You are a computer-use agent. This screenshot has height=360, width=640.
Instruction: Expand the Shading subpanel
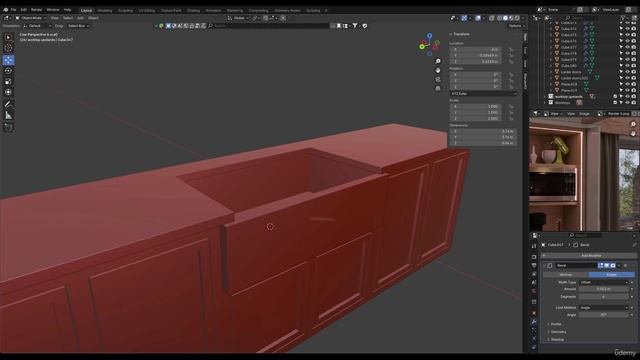pos(556,340)
